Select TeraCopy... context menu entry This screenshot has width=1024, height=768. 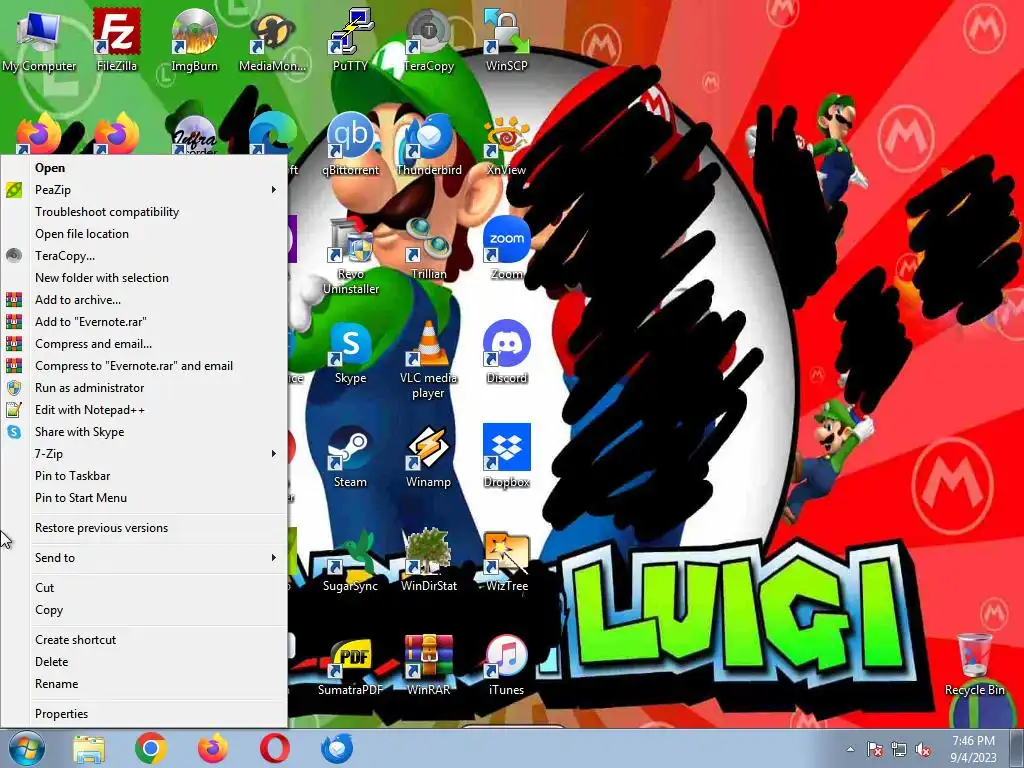(144, 256)
